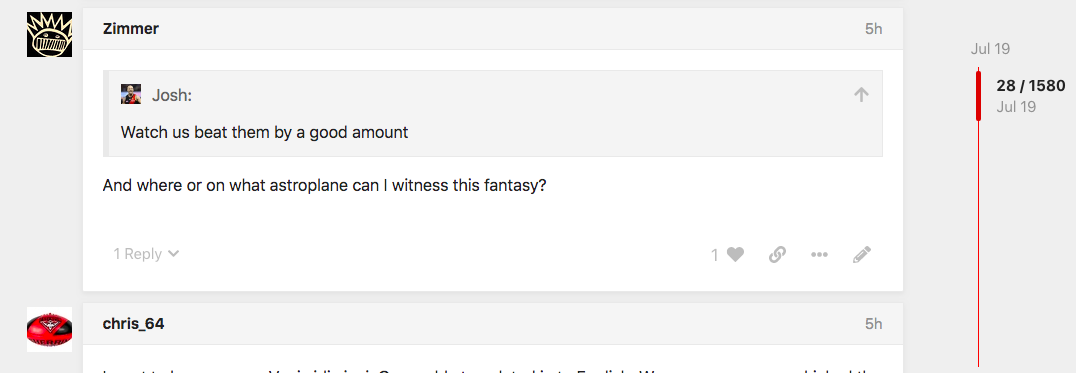
Task: Edit the post with pencil icon
Action: 862,254
